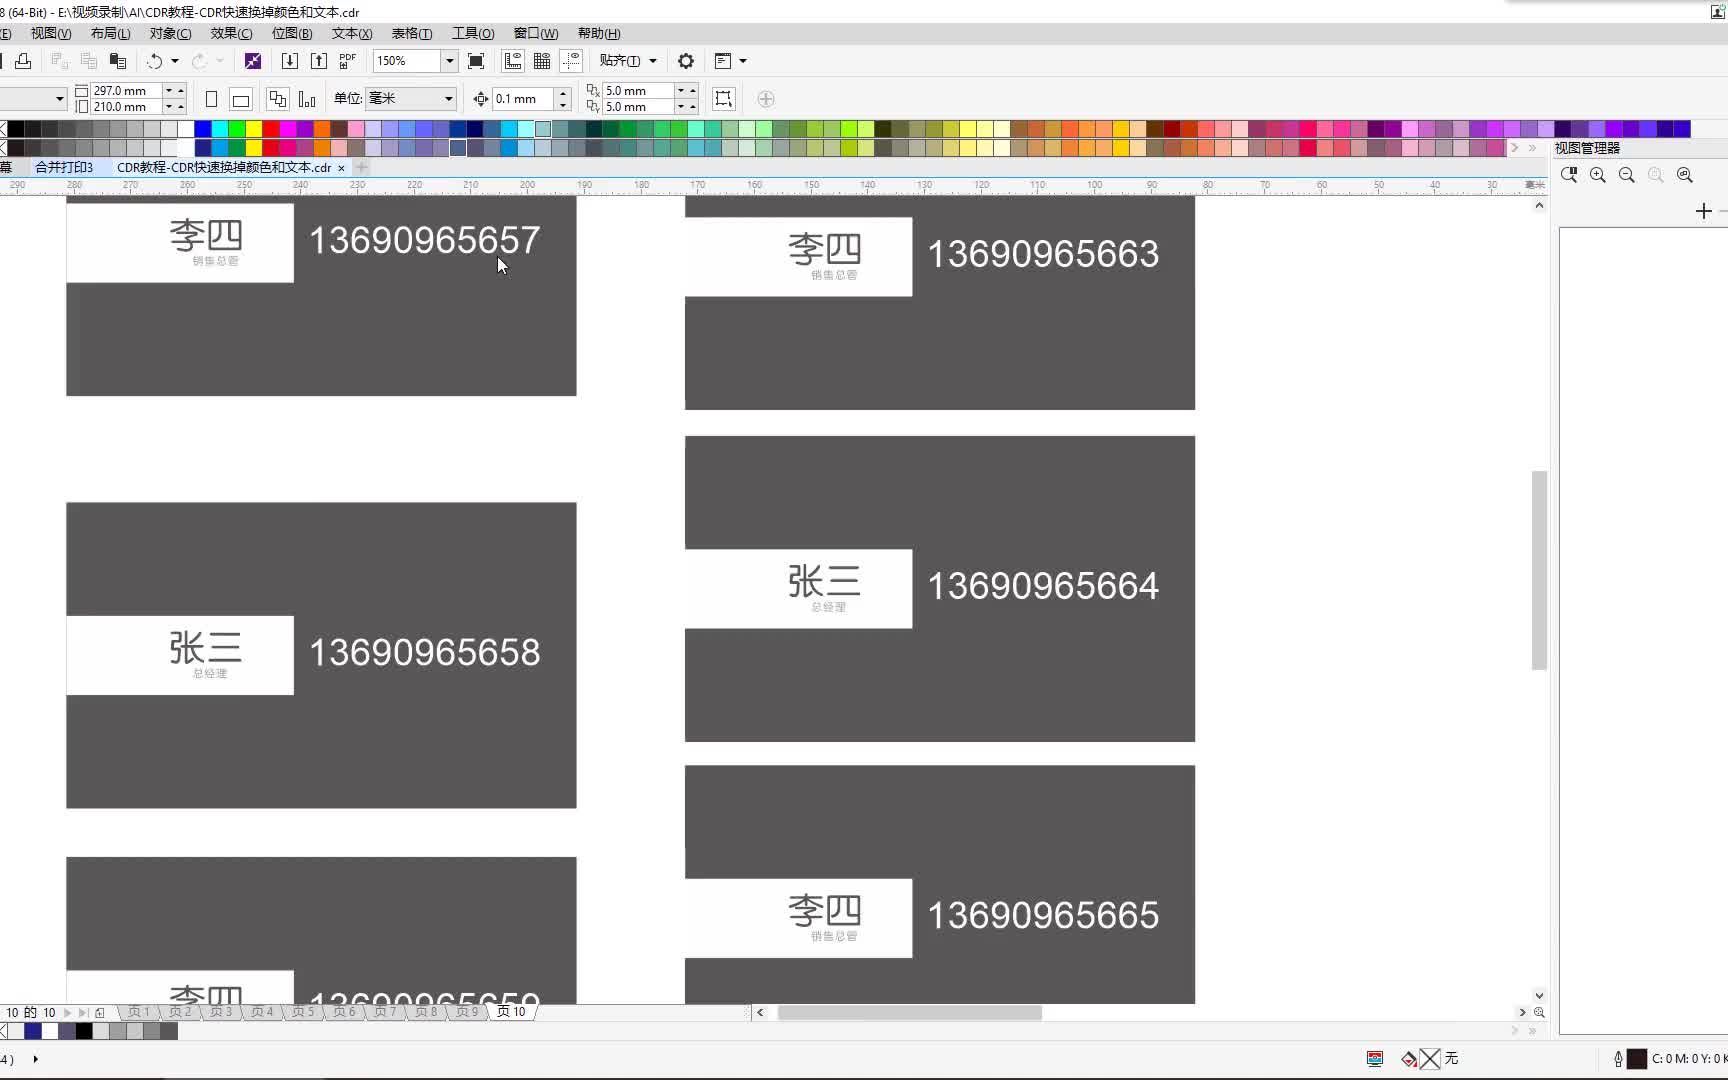Click the full-screen preview icon
Screen dimensions: 1728x1080
476,61
